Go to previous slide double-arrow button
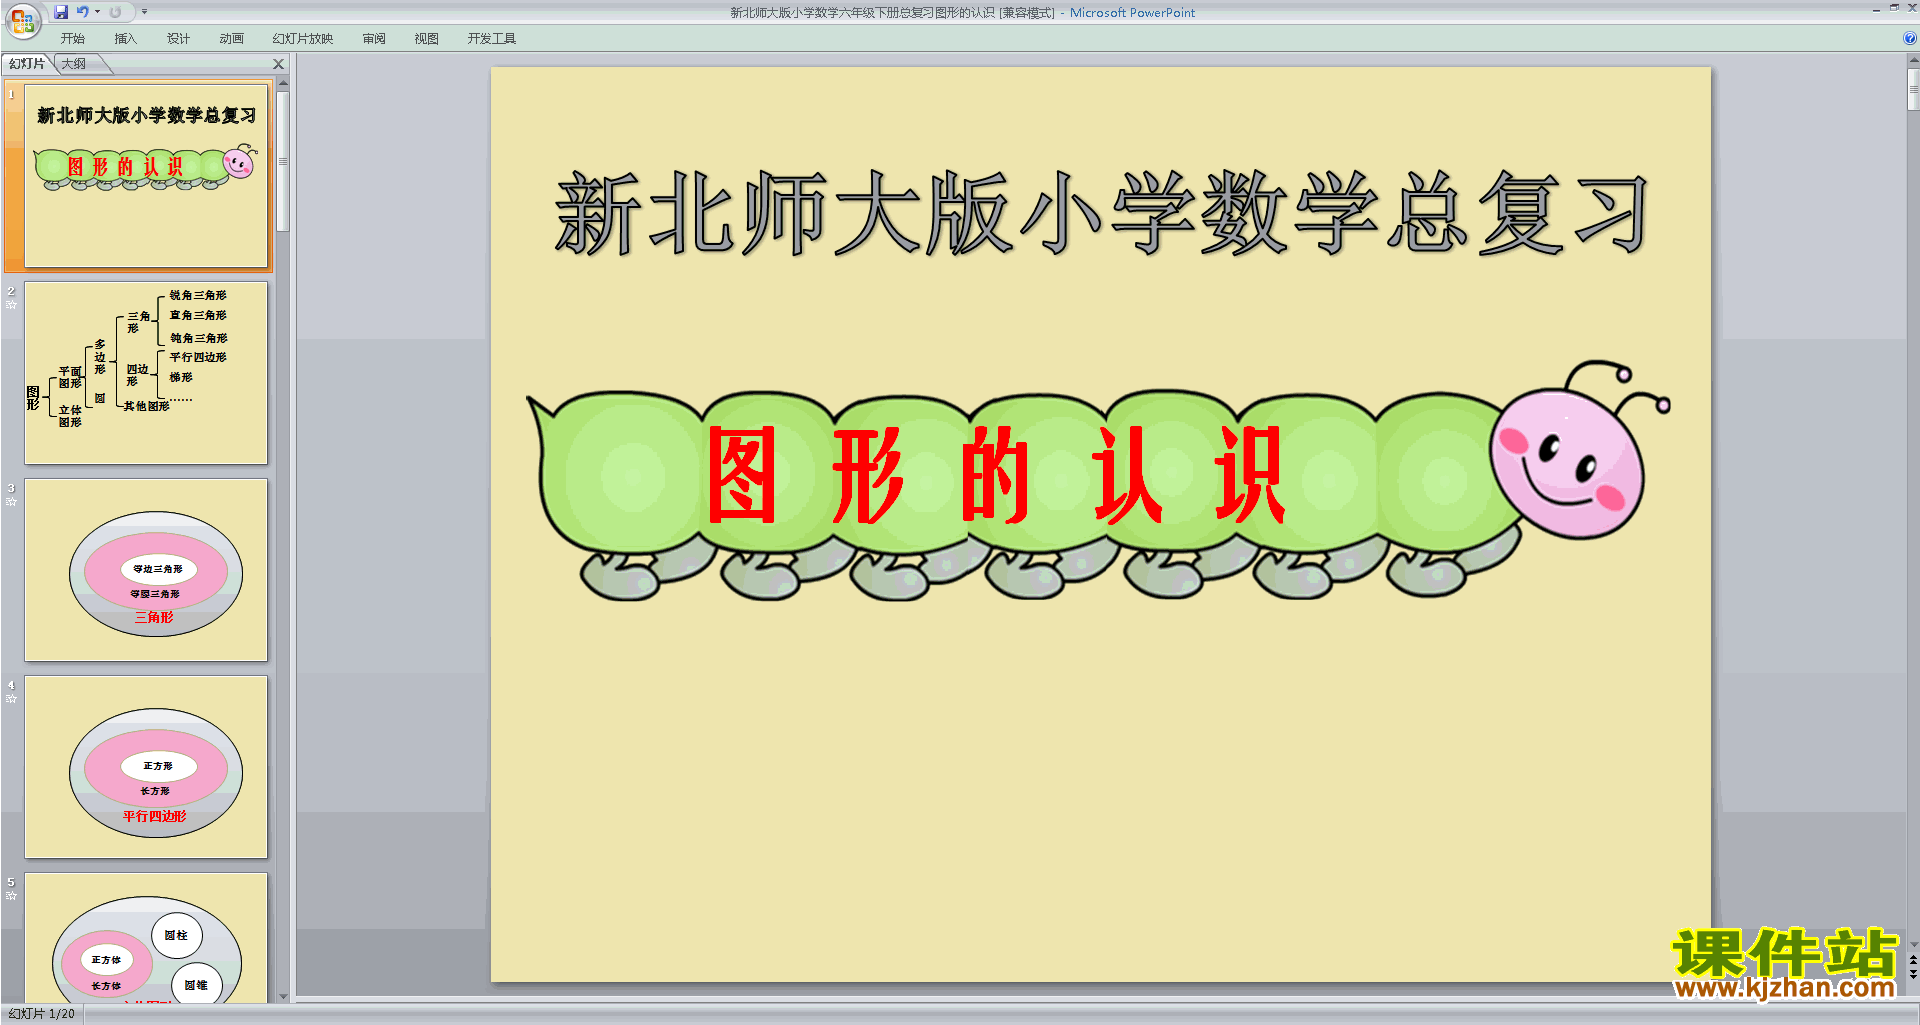1920x1025 pixels. (x=1913, y=960)
